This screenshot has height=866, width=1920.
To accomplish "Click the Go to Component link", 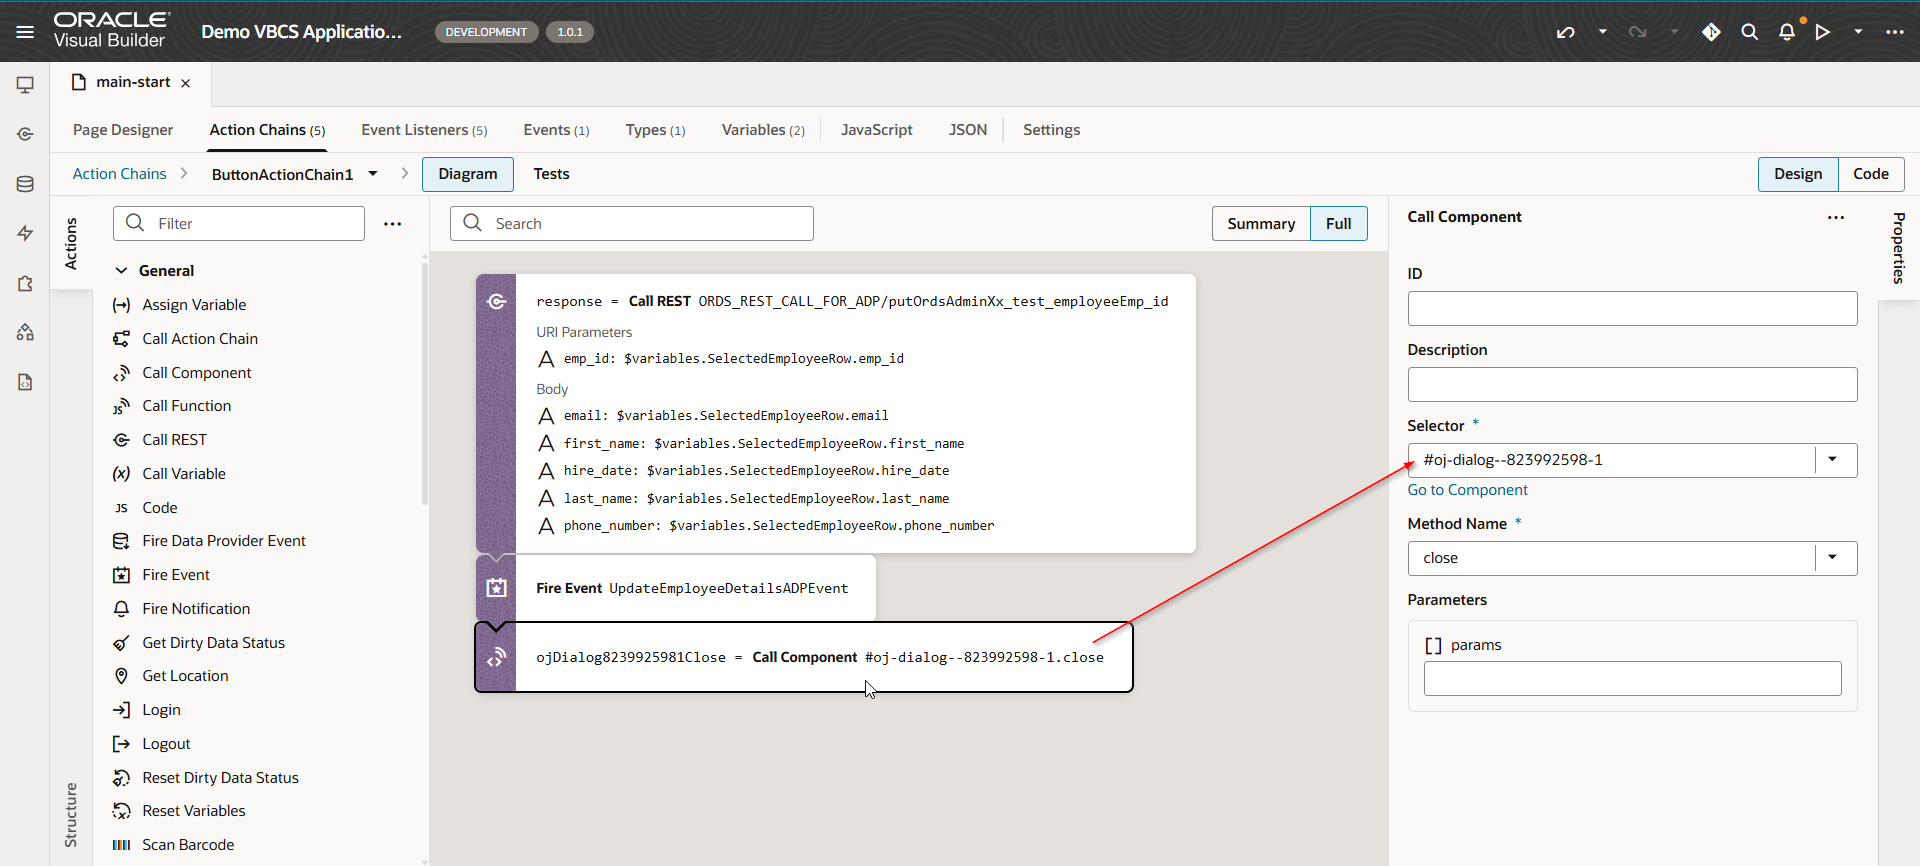I will click(1467, 490).
